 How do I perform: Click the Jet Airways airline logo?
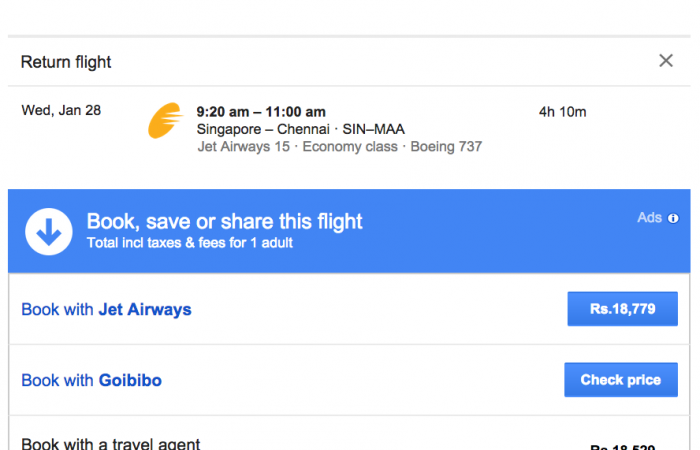[x=166, y=121]
